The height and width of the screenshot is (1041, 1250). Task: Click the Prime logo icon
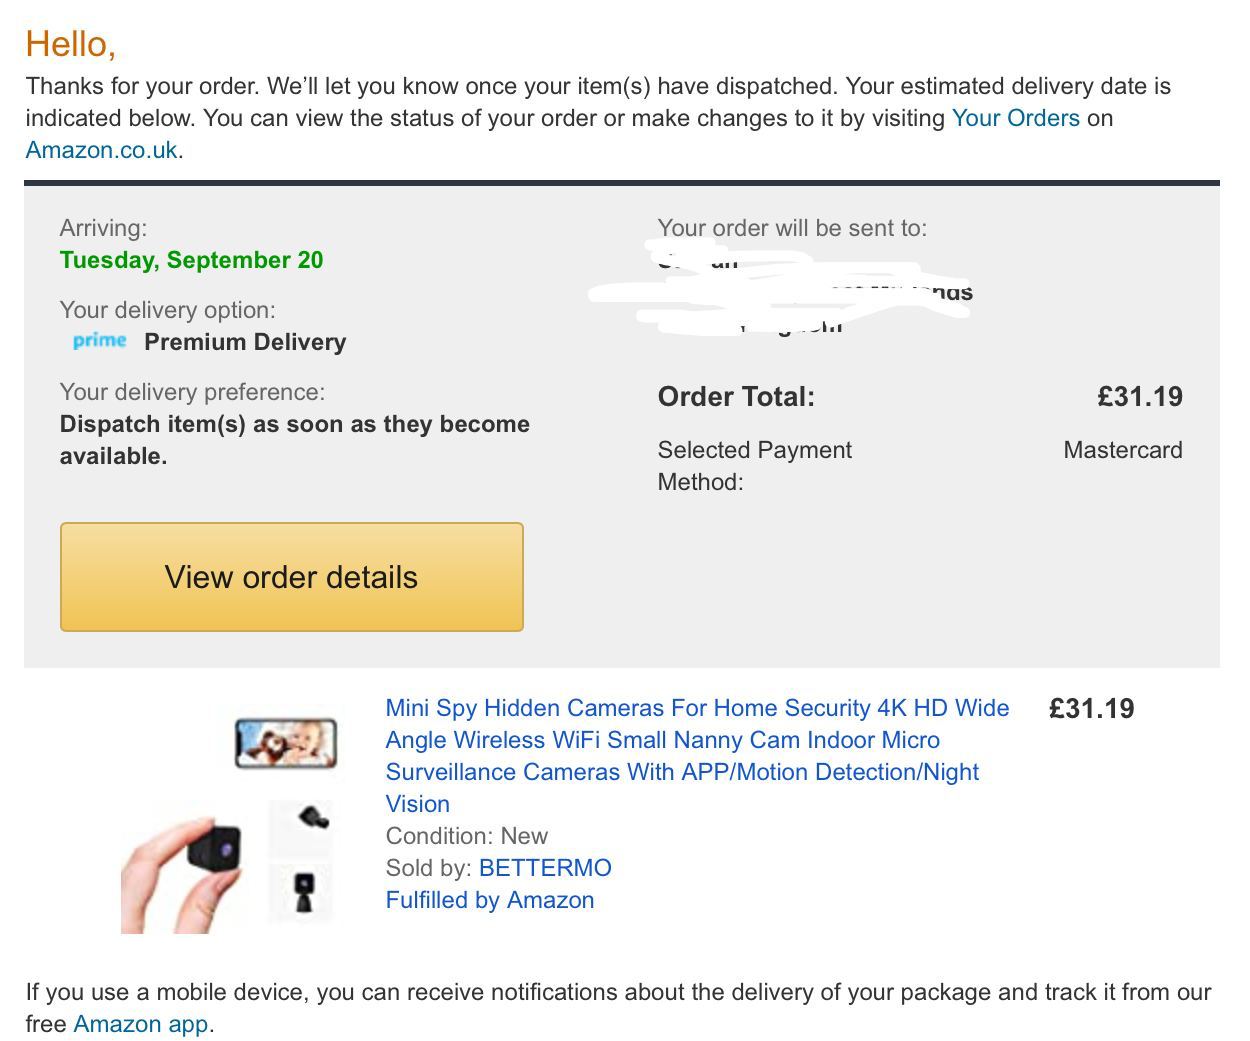(x=99, y=341)
